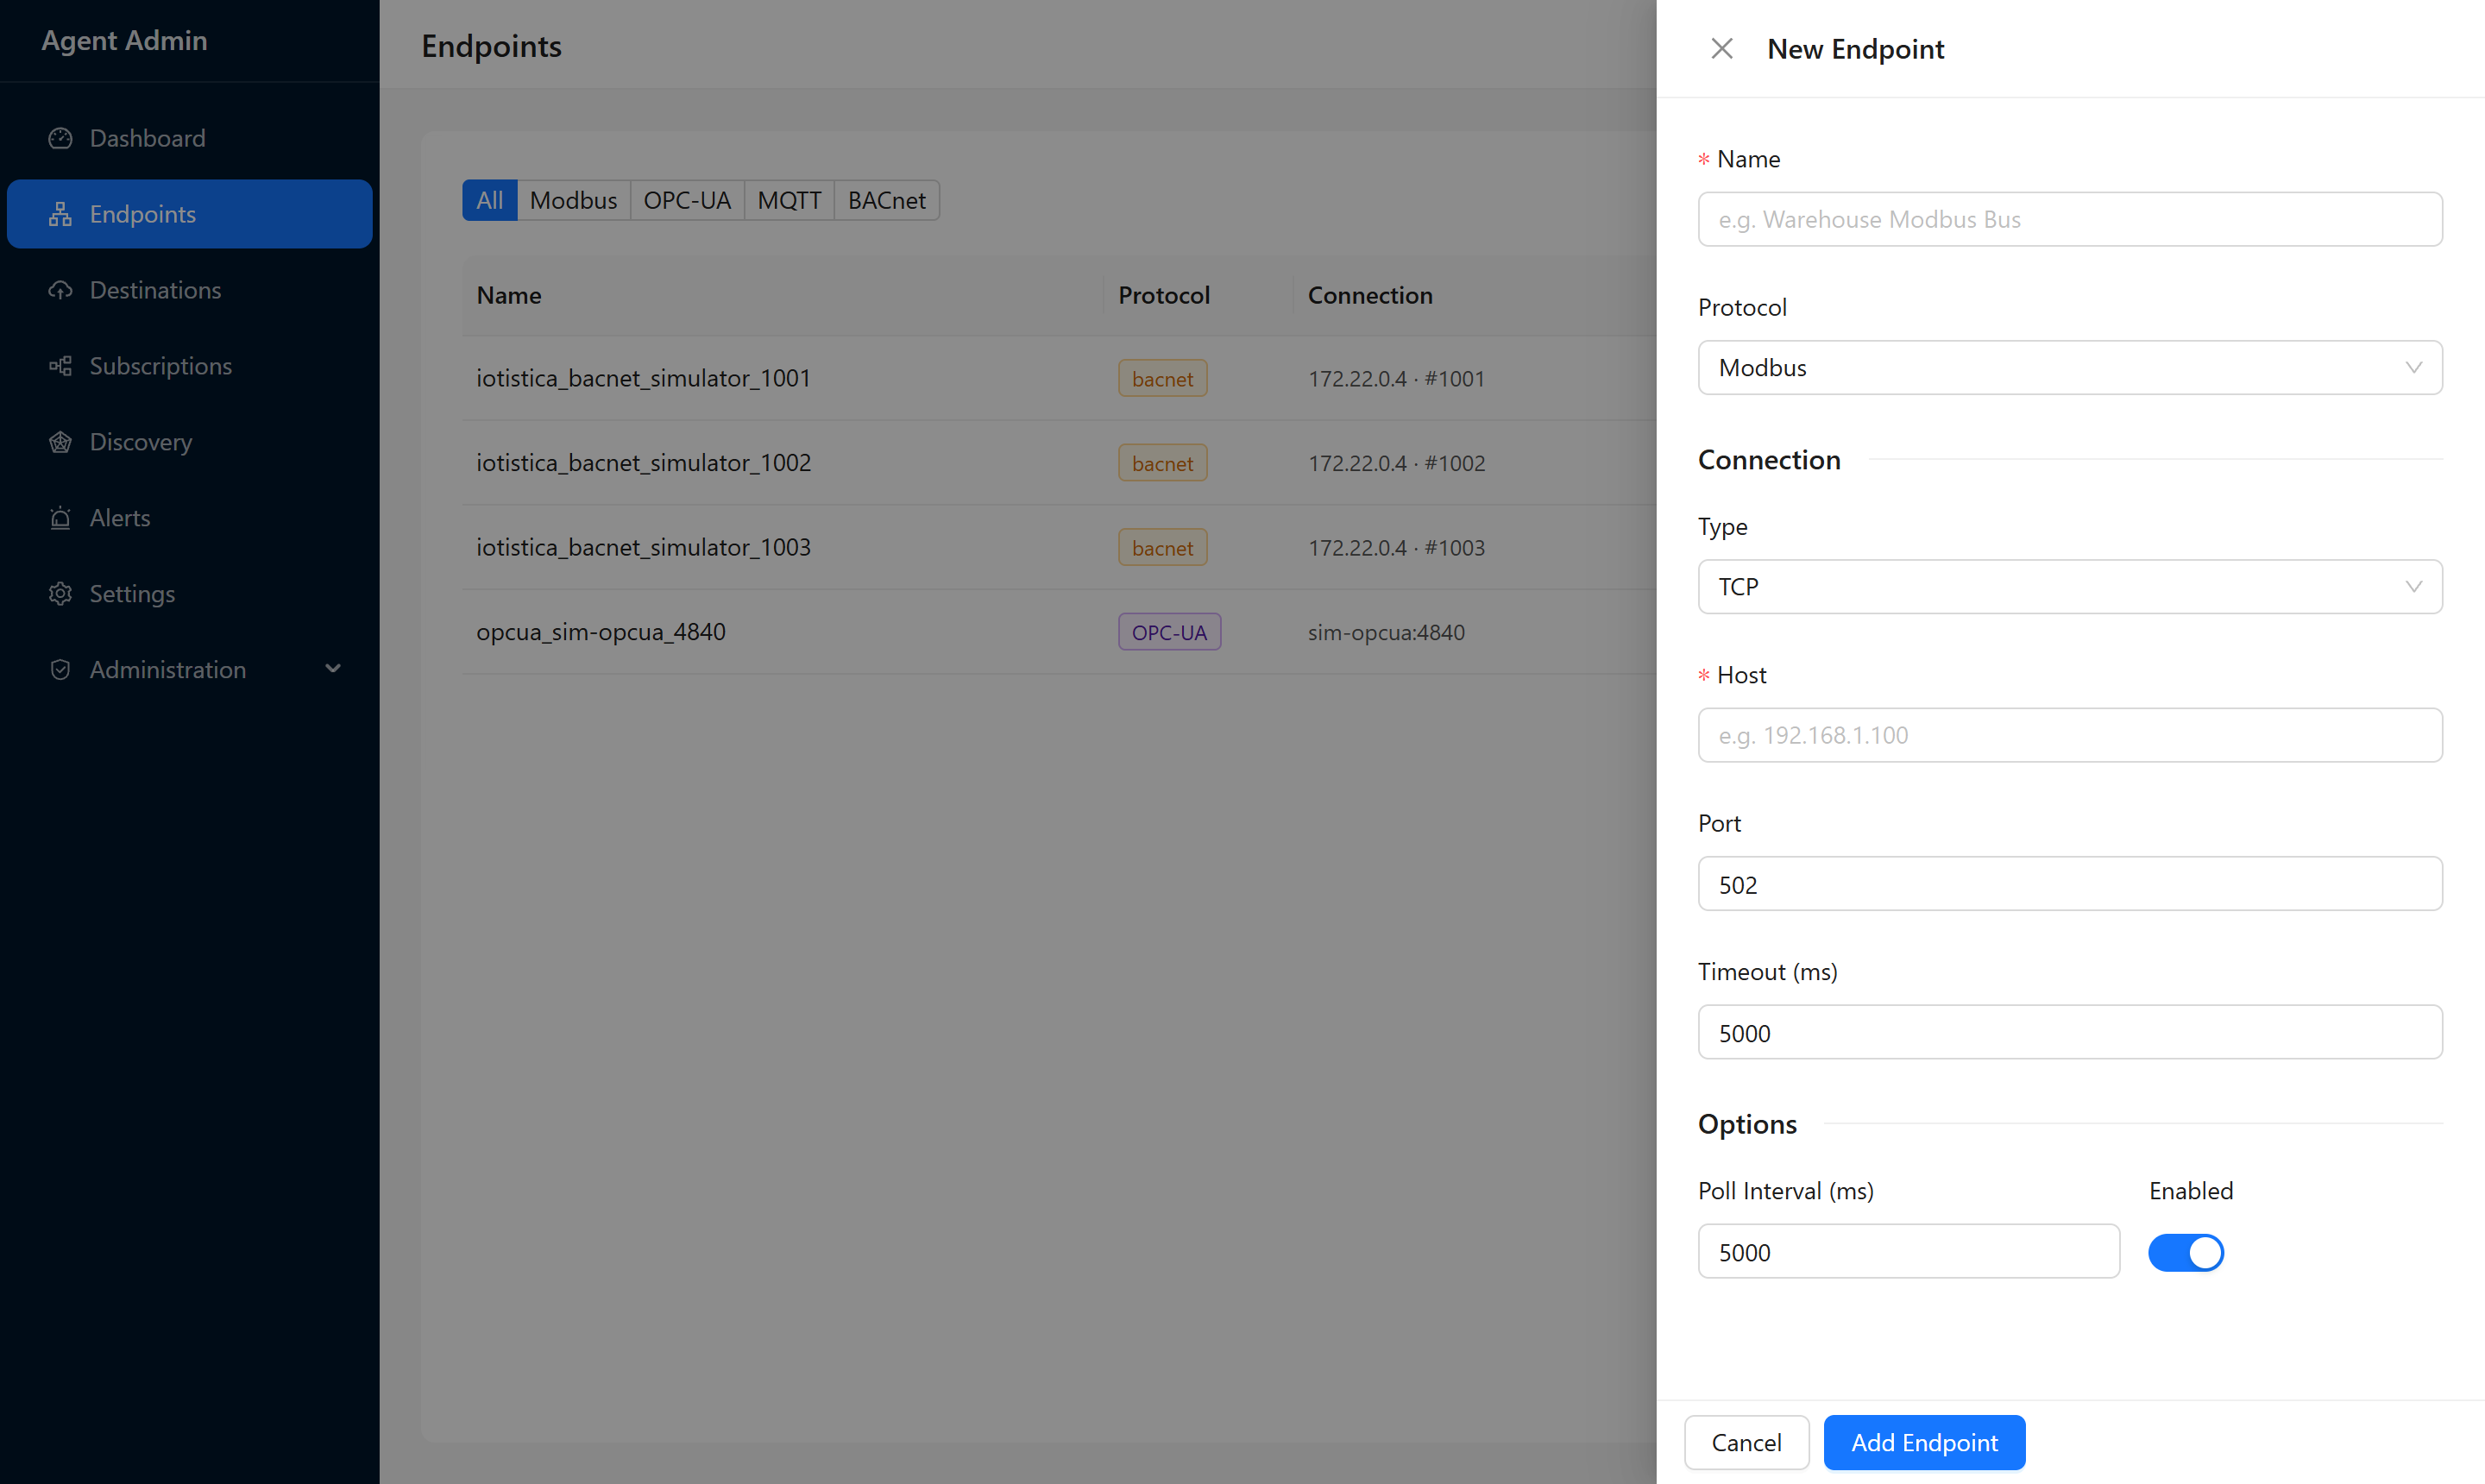
Task: Click the Administration shield icon
Action: 60,670
